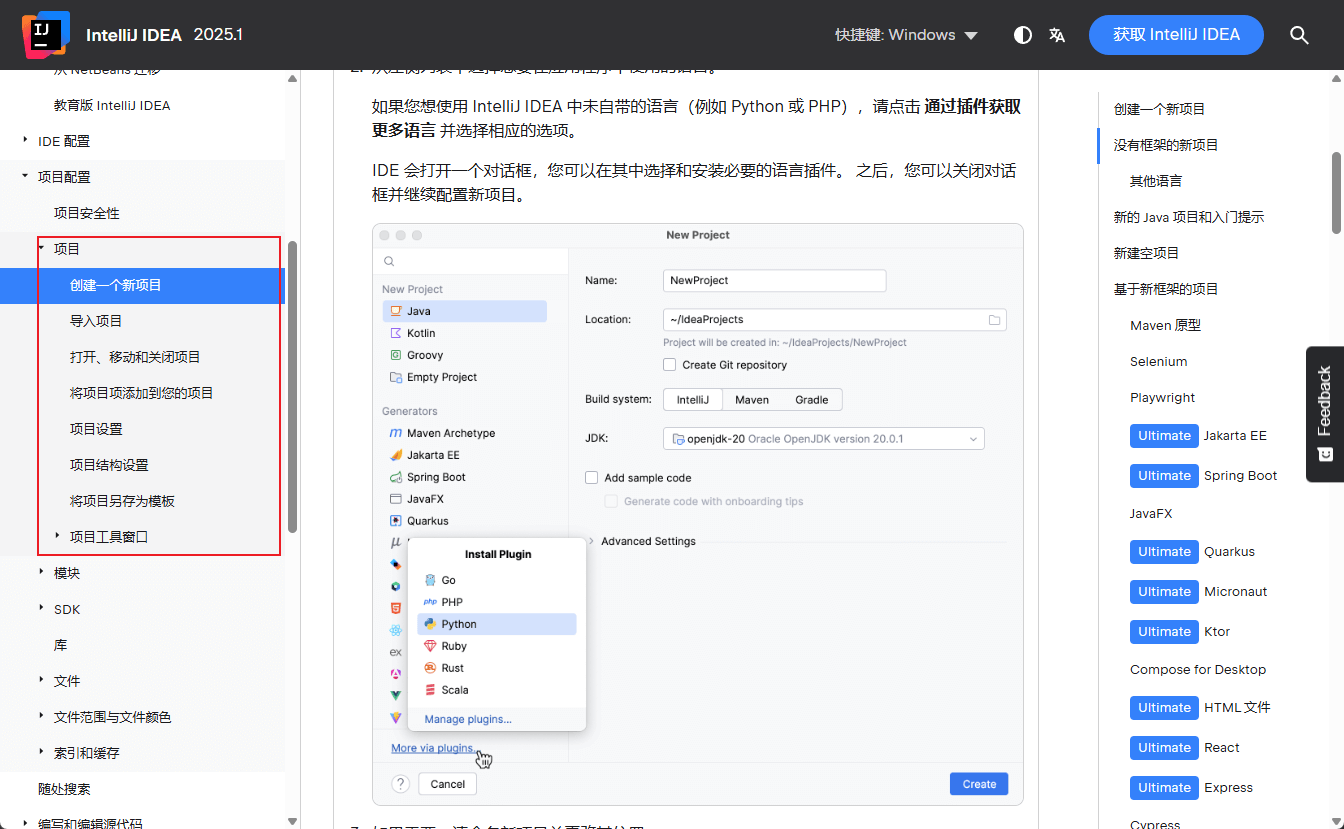Click the Ultimate badge beside Quarkus
Image resolution: width=1344 pixels, height=829 pixels.
[1164, 552]
